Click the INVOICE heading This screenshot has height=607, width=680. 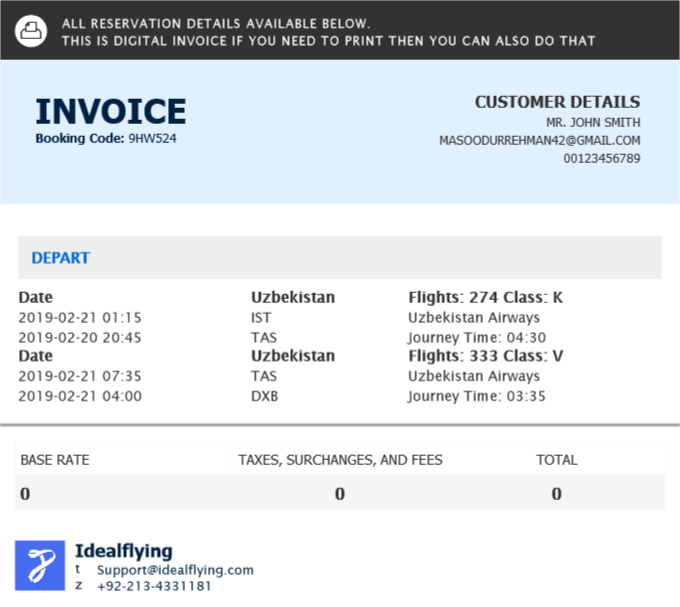coord(111,112)
